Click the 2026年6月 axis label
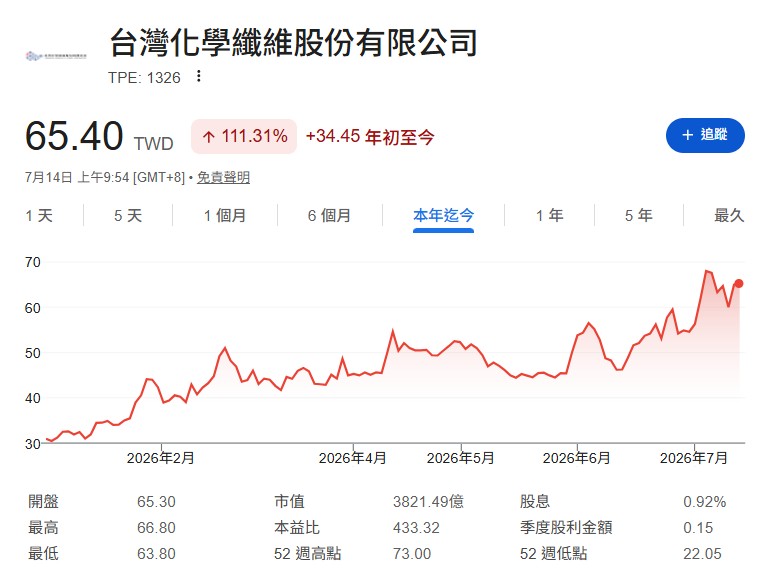Screen dimensions: 761x573 (x=577, y=458)
